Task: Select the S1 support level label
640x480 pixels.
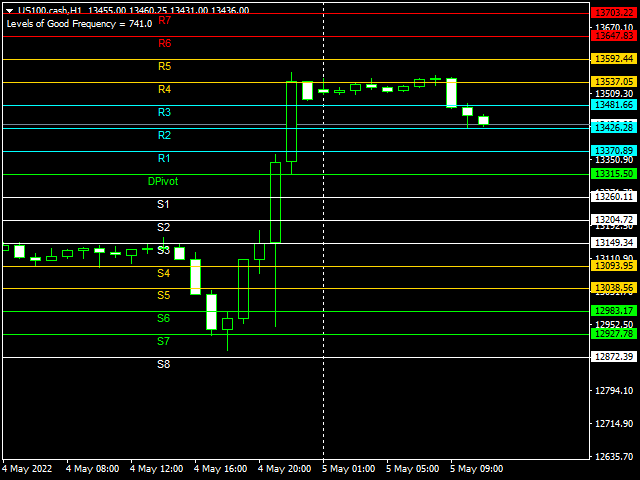Action: click(x=163, y=204)
